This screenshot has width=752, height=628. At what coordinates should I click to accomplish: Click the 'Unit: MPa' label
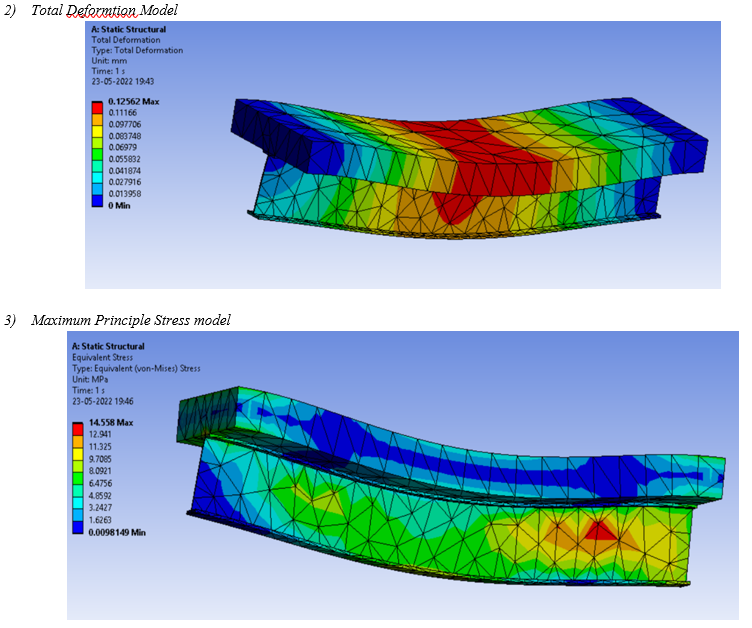[x=90, y=379]
